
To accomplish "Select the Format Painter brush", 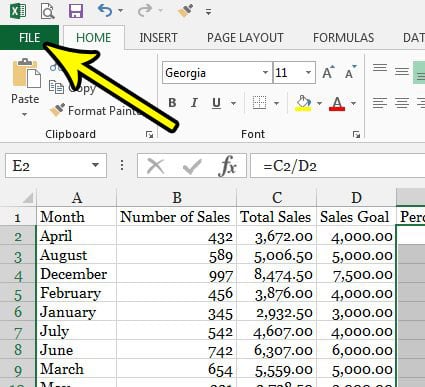I will click(x=57, y=110).
